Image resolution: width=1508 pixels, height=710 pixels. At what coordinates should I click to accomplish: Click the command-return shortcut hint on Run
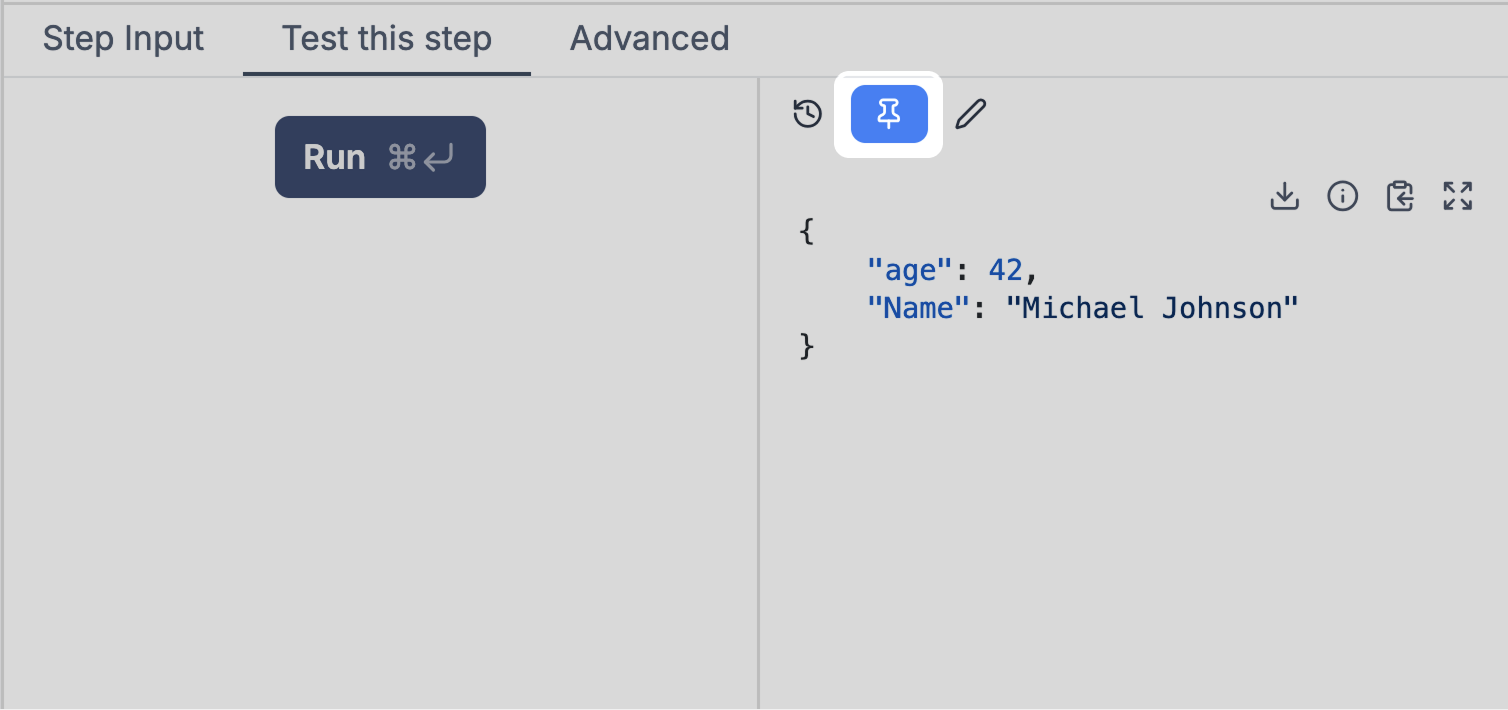[x=421, y=157]
